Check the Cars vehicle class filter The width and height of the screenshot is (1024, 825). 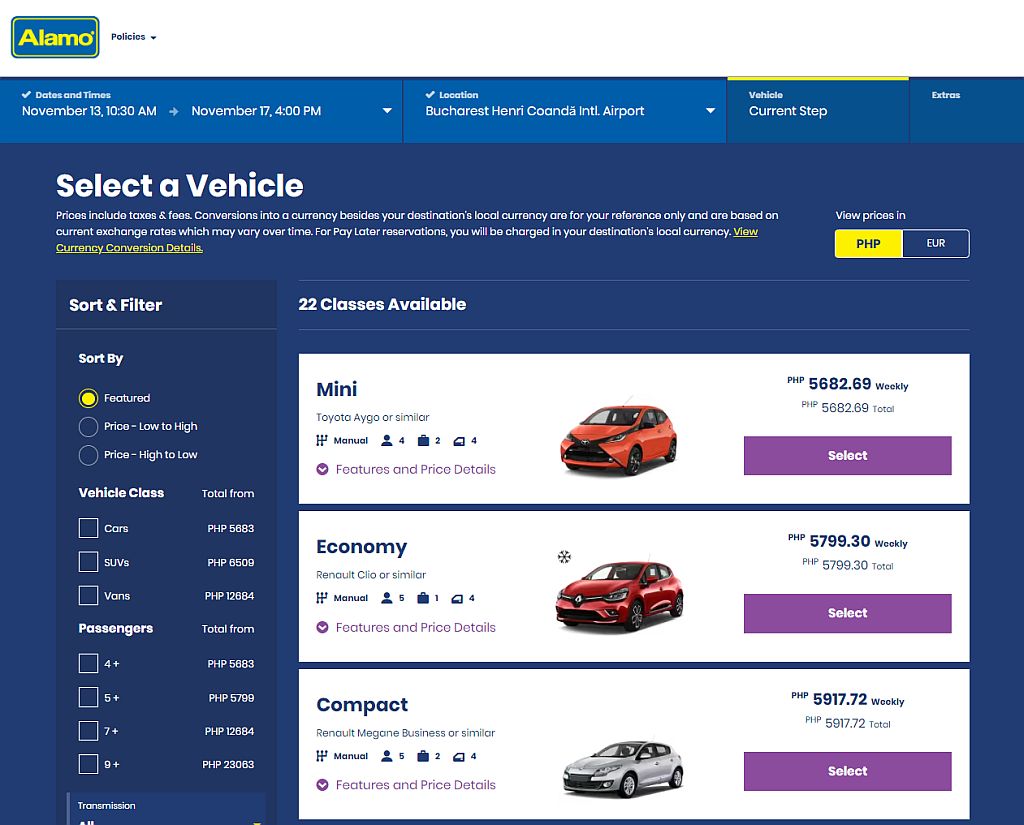pos(88,528)
